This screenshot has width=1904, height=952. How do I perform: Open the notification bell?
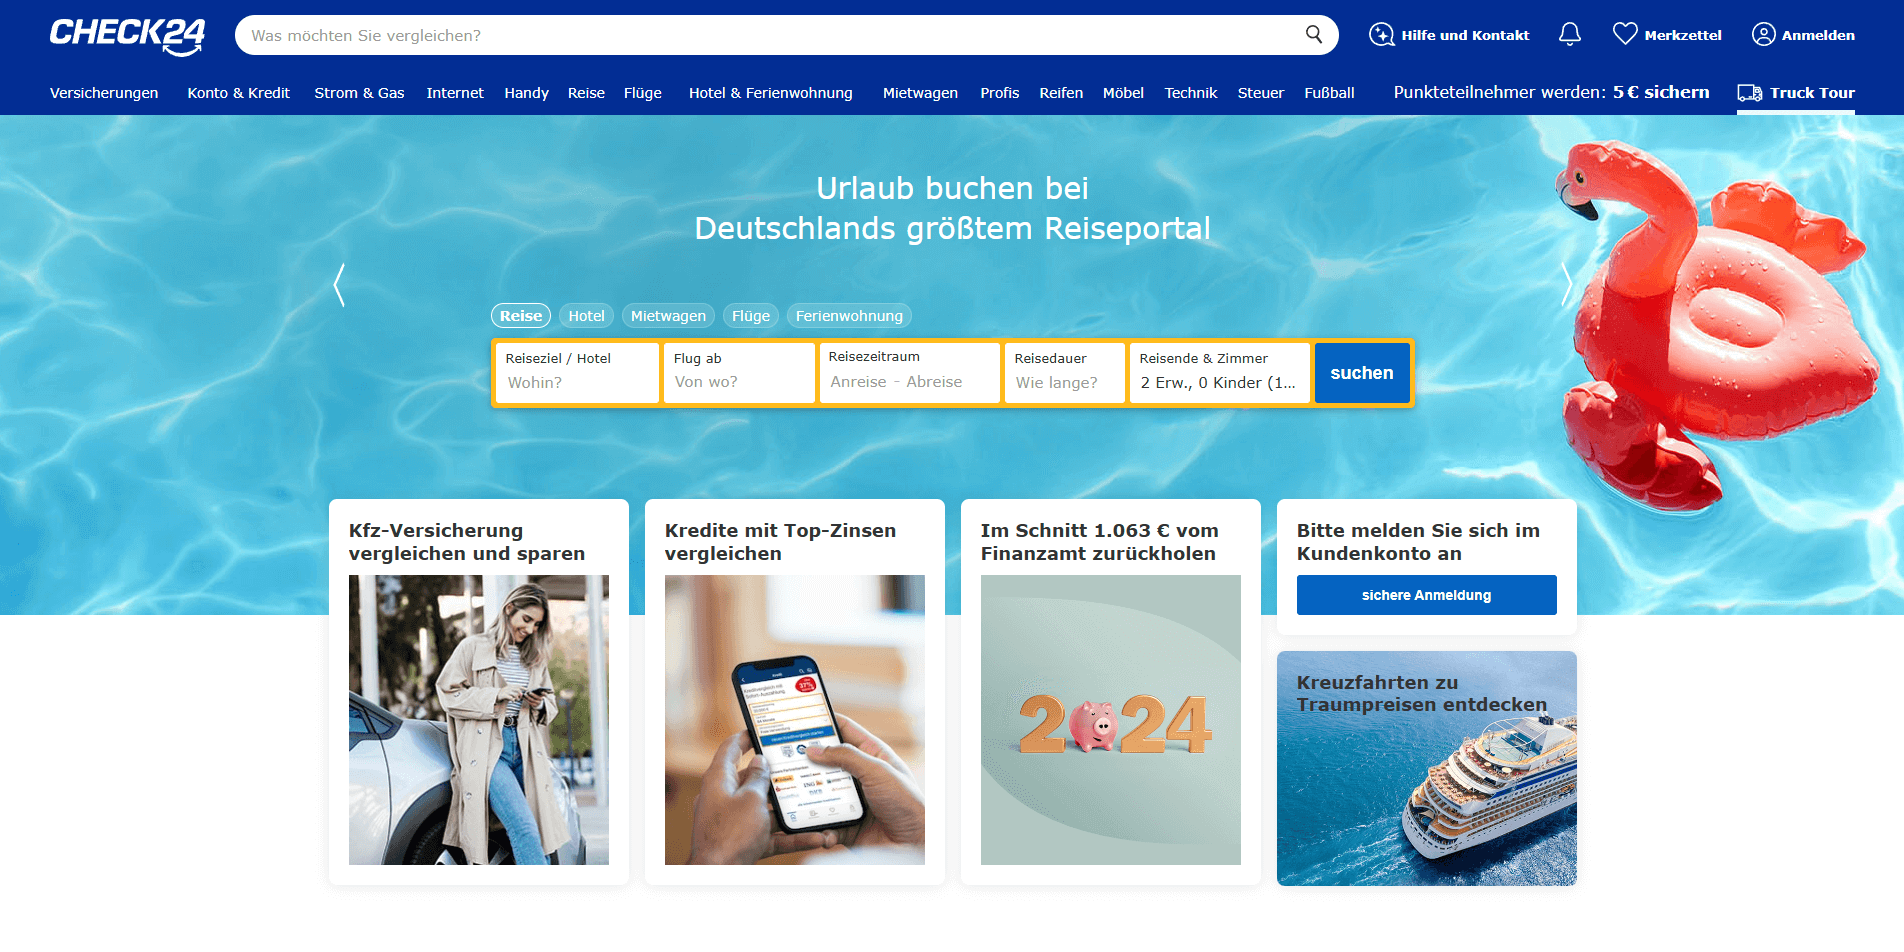tap(1569, 34)
